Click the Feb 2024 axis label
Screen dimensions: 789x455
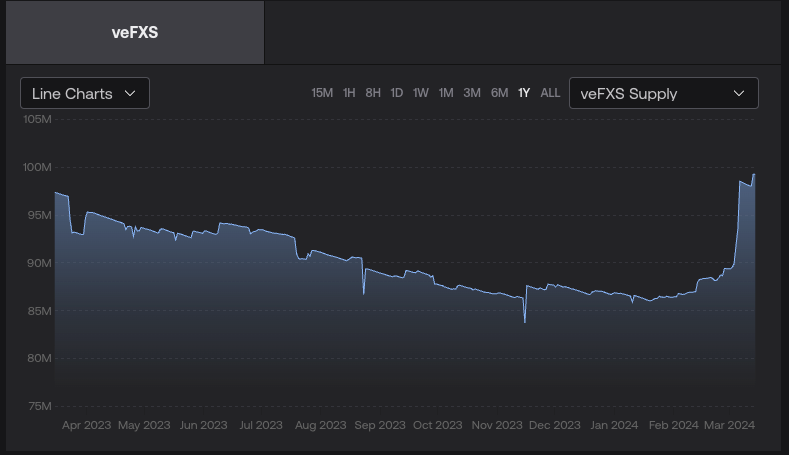[673, 425]
